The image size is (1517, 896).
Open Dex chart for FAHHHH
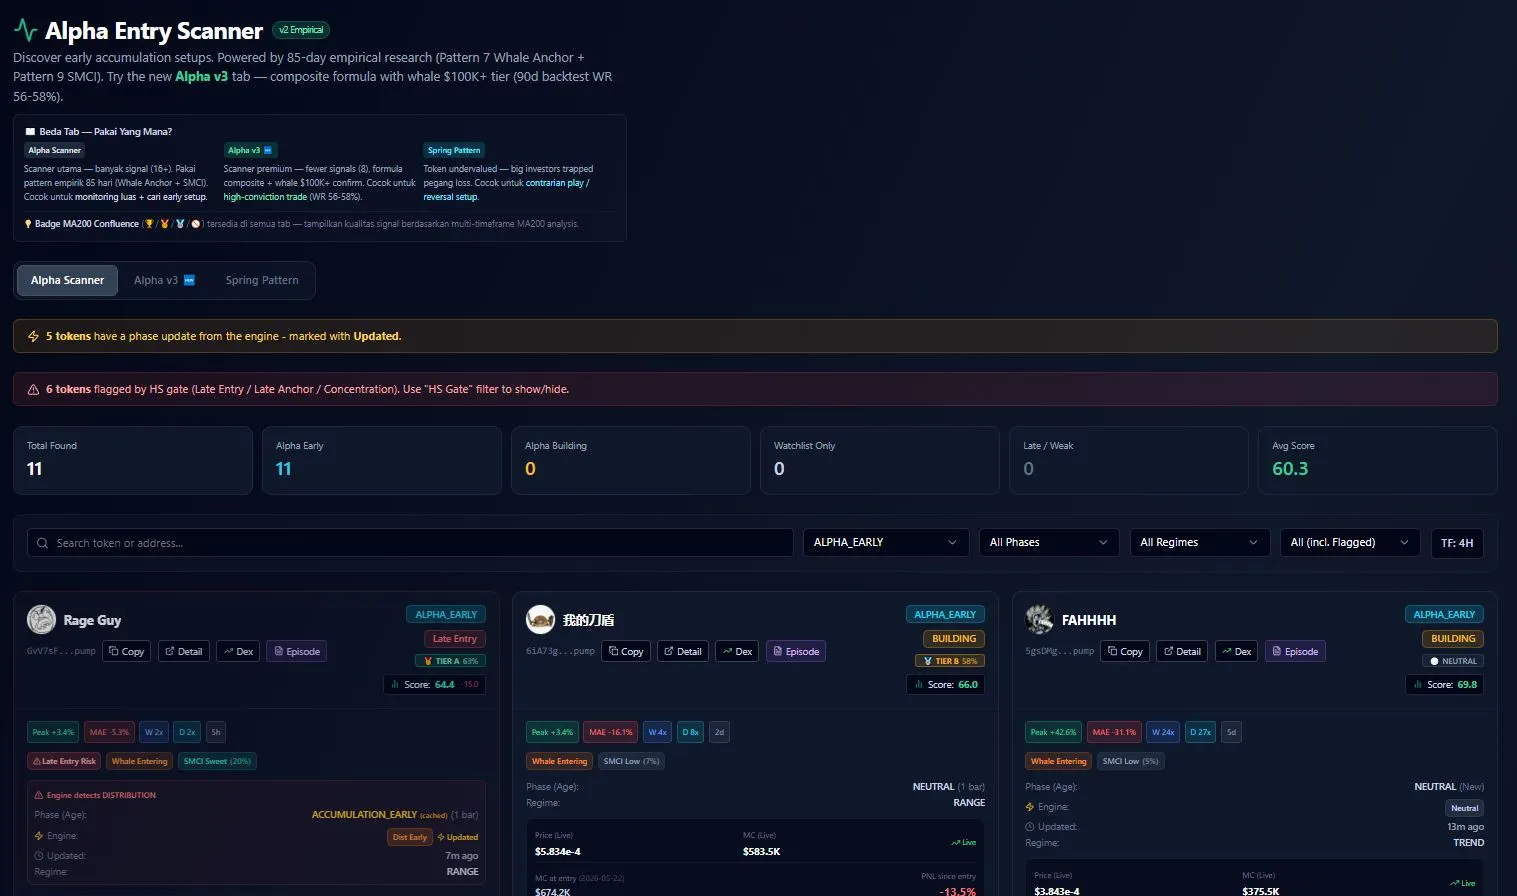1236,651
